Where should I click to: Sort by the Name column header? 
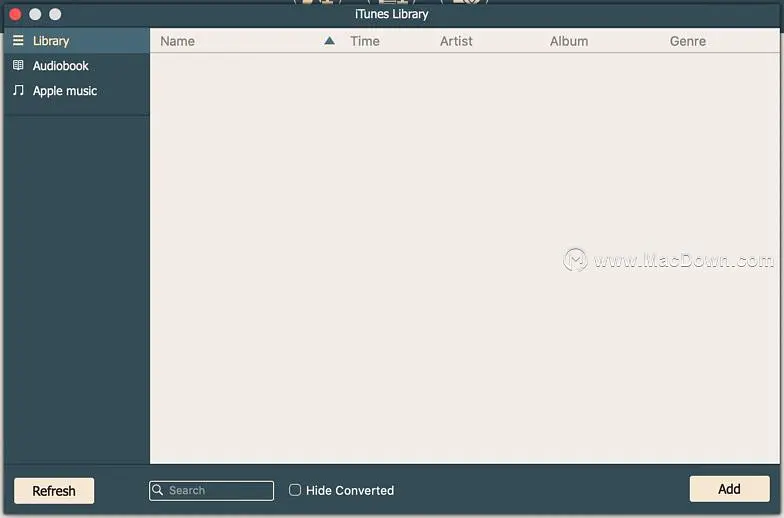pos(178,42)
